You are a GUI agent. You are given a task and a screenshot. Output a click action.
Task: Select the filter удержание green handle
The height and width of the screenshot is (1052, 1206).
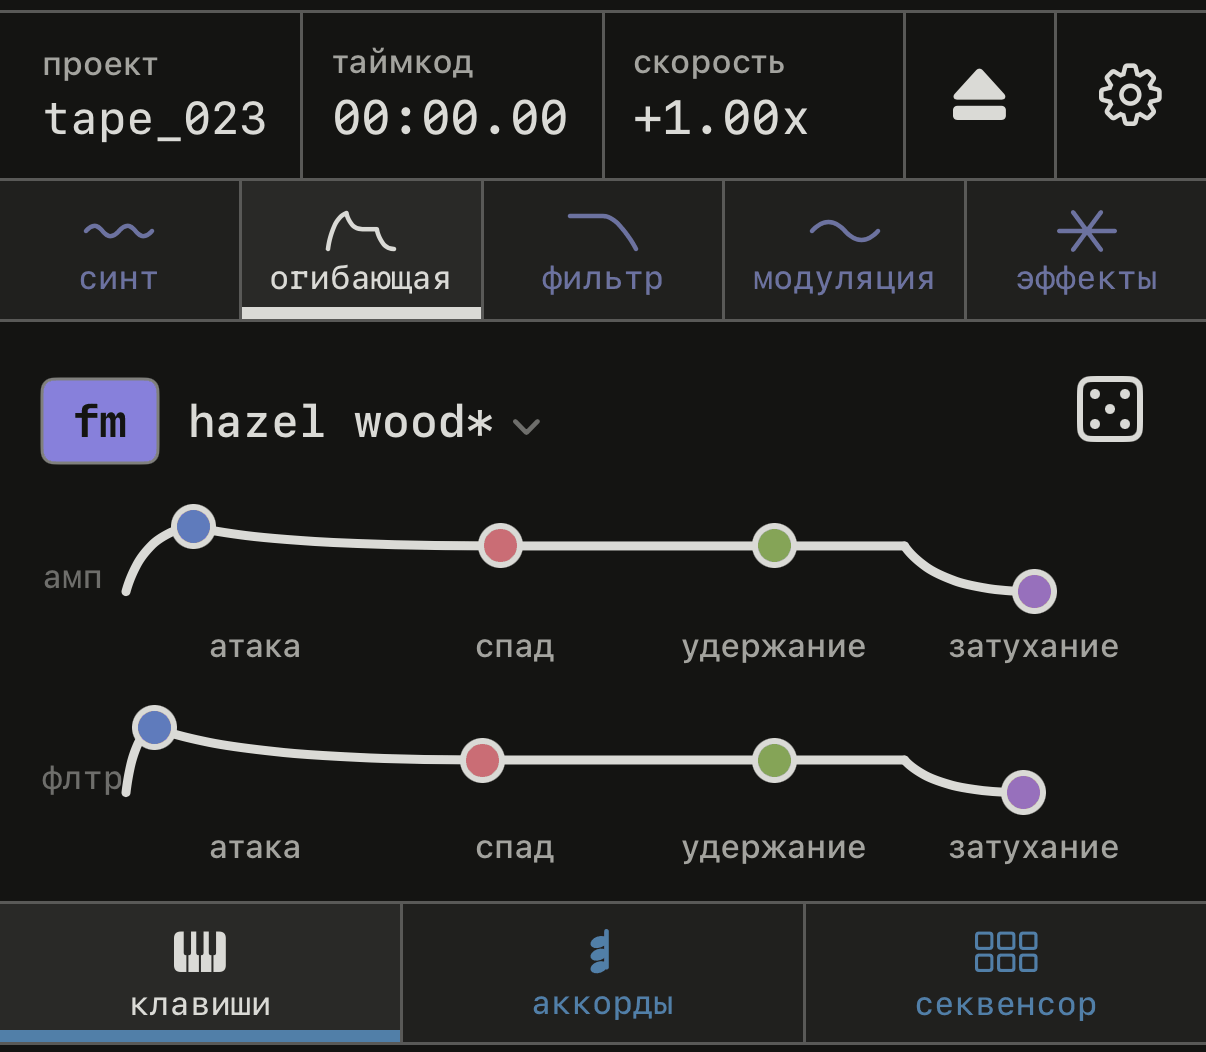tap(774, 761)
